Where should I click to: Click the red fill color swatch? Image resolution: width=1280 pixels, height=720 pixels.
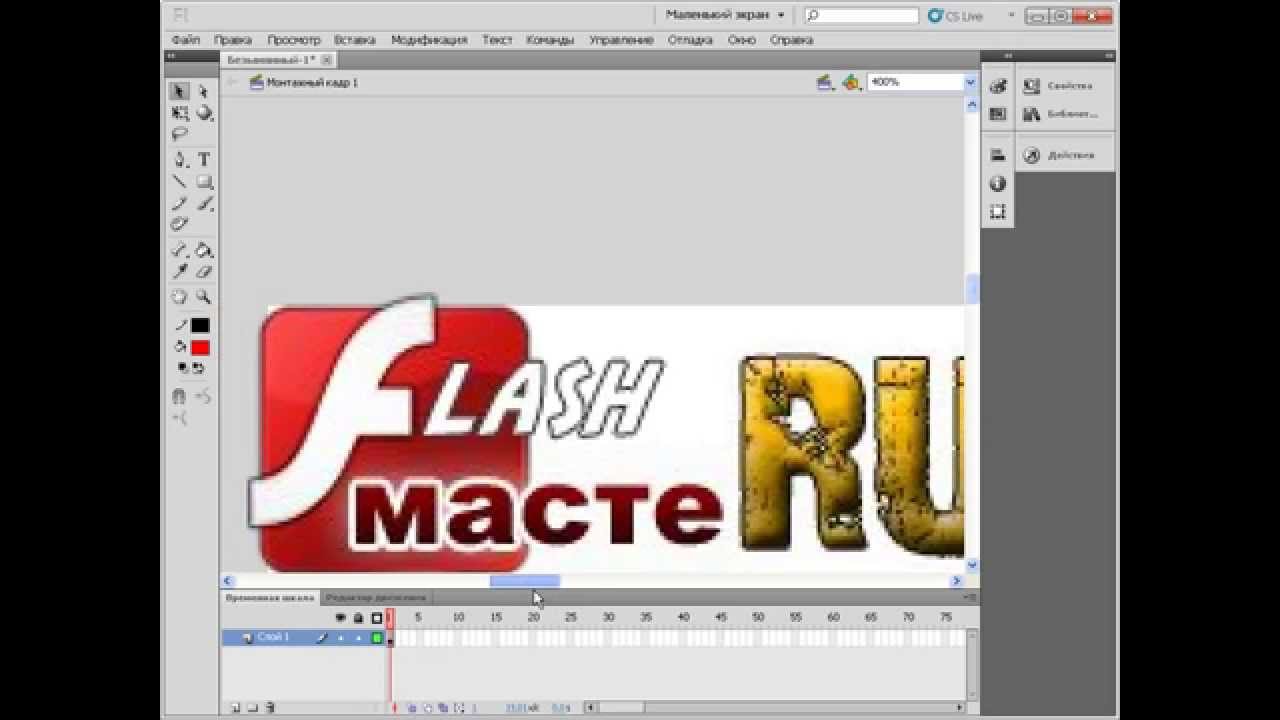(x=200, y=347)
